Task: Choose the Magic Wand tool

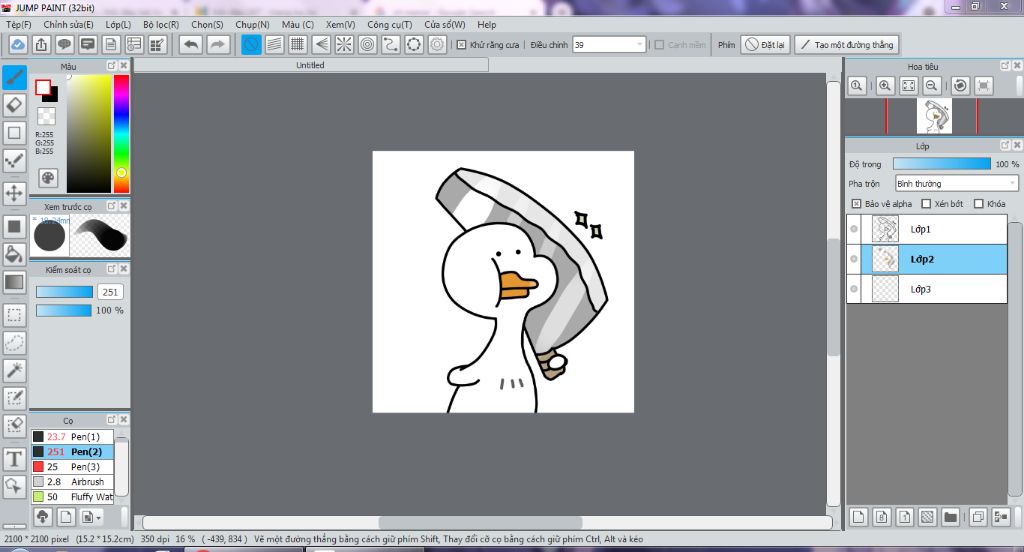Action: [14, 370]
